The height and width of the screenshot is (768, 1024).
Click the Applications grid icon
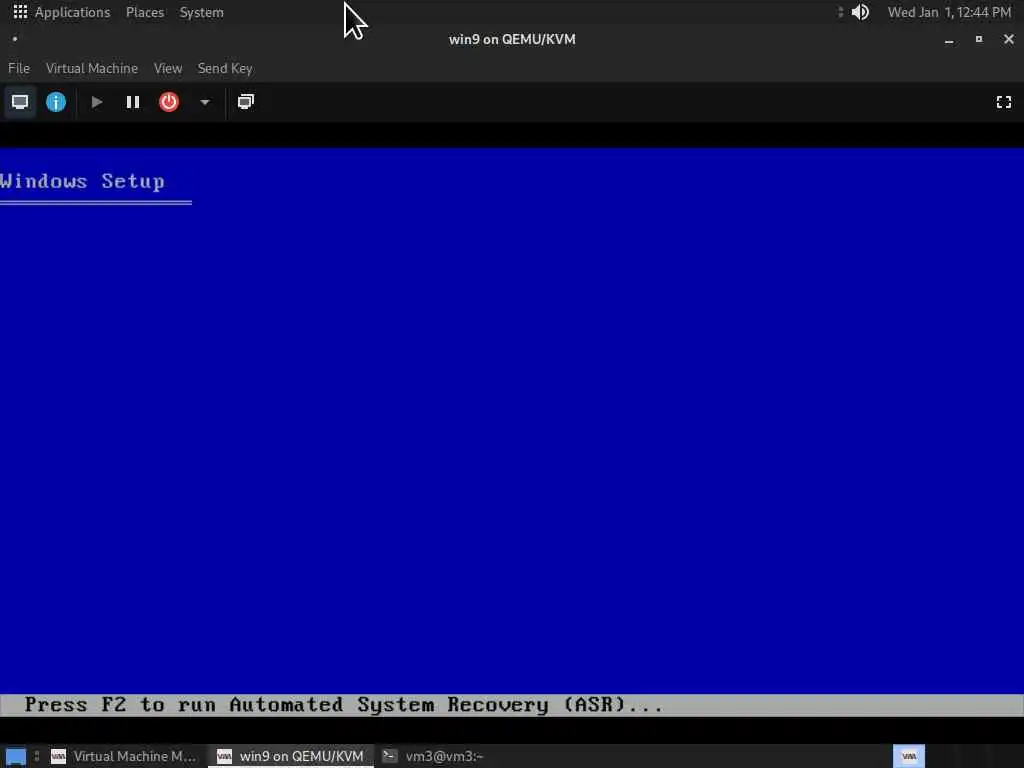click(20, 12)
